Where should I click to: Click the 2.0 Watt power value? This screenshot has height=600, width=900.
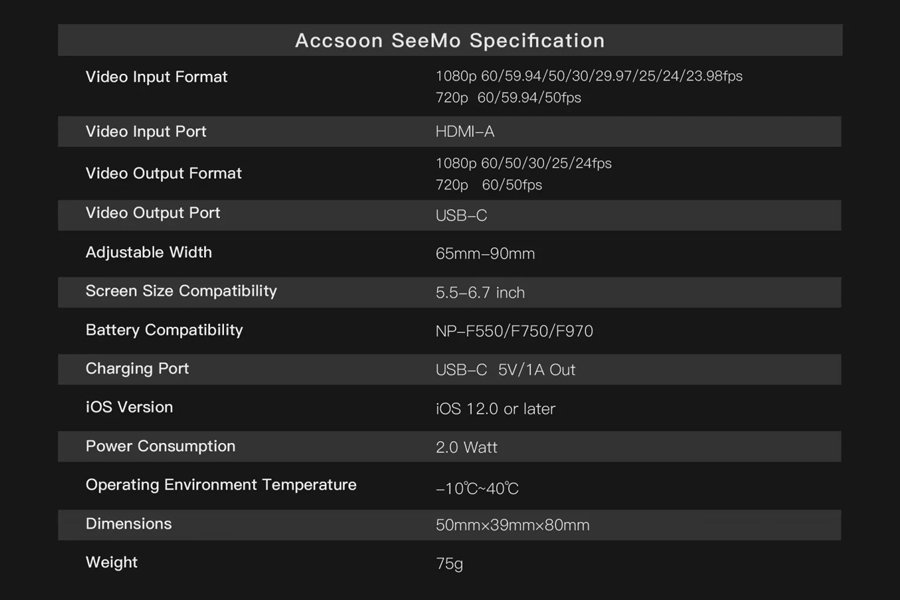[x=466, y=447]
